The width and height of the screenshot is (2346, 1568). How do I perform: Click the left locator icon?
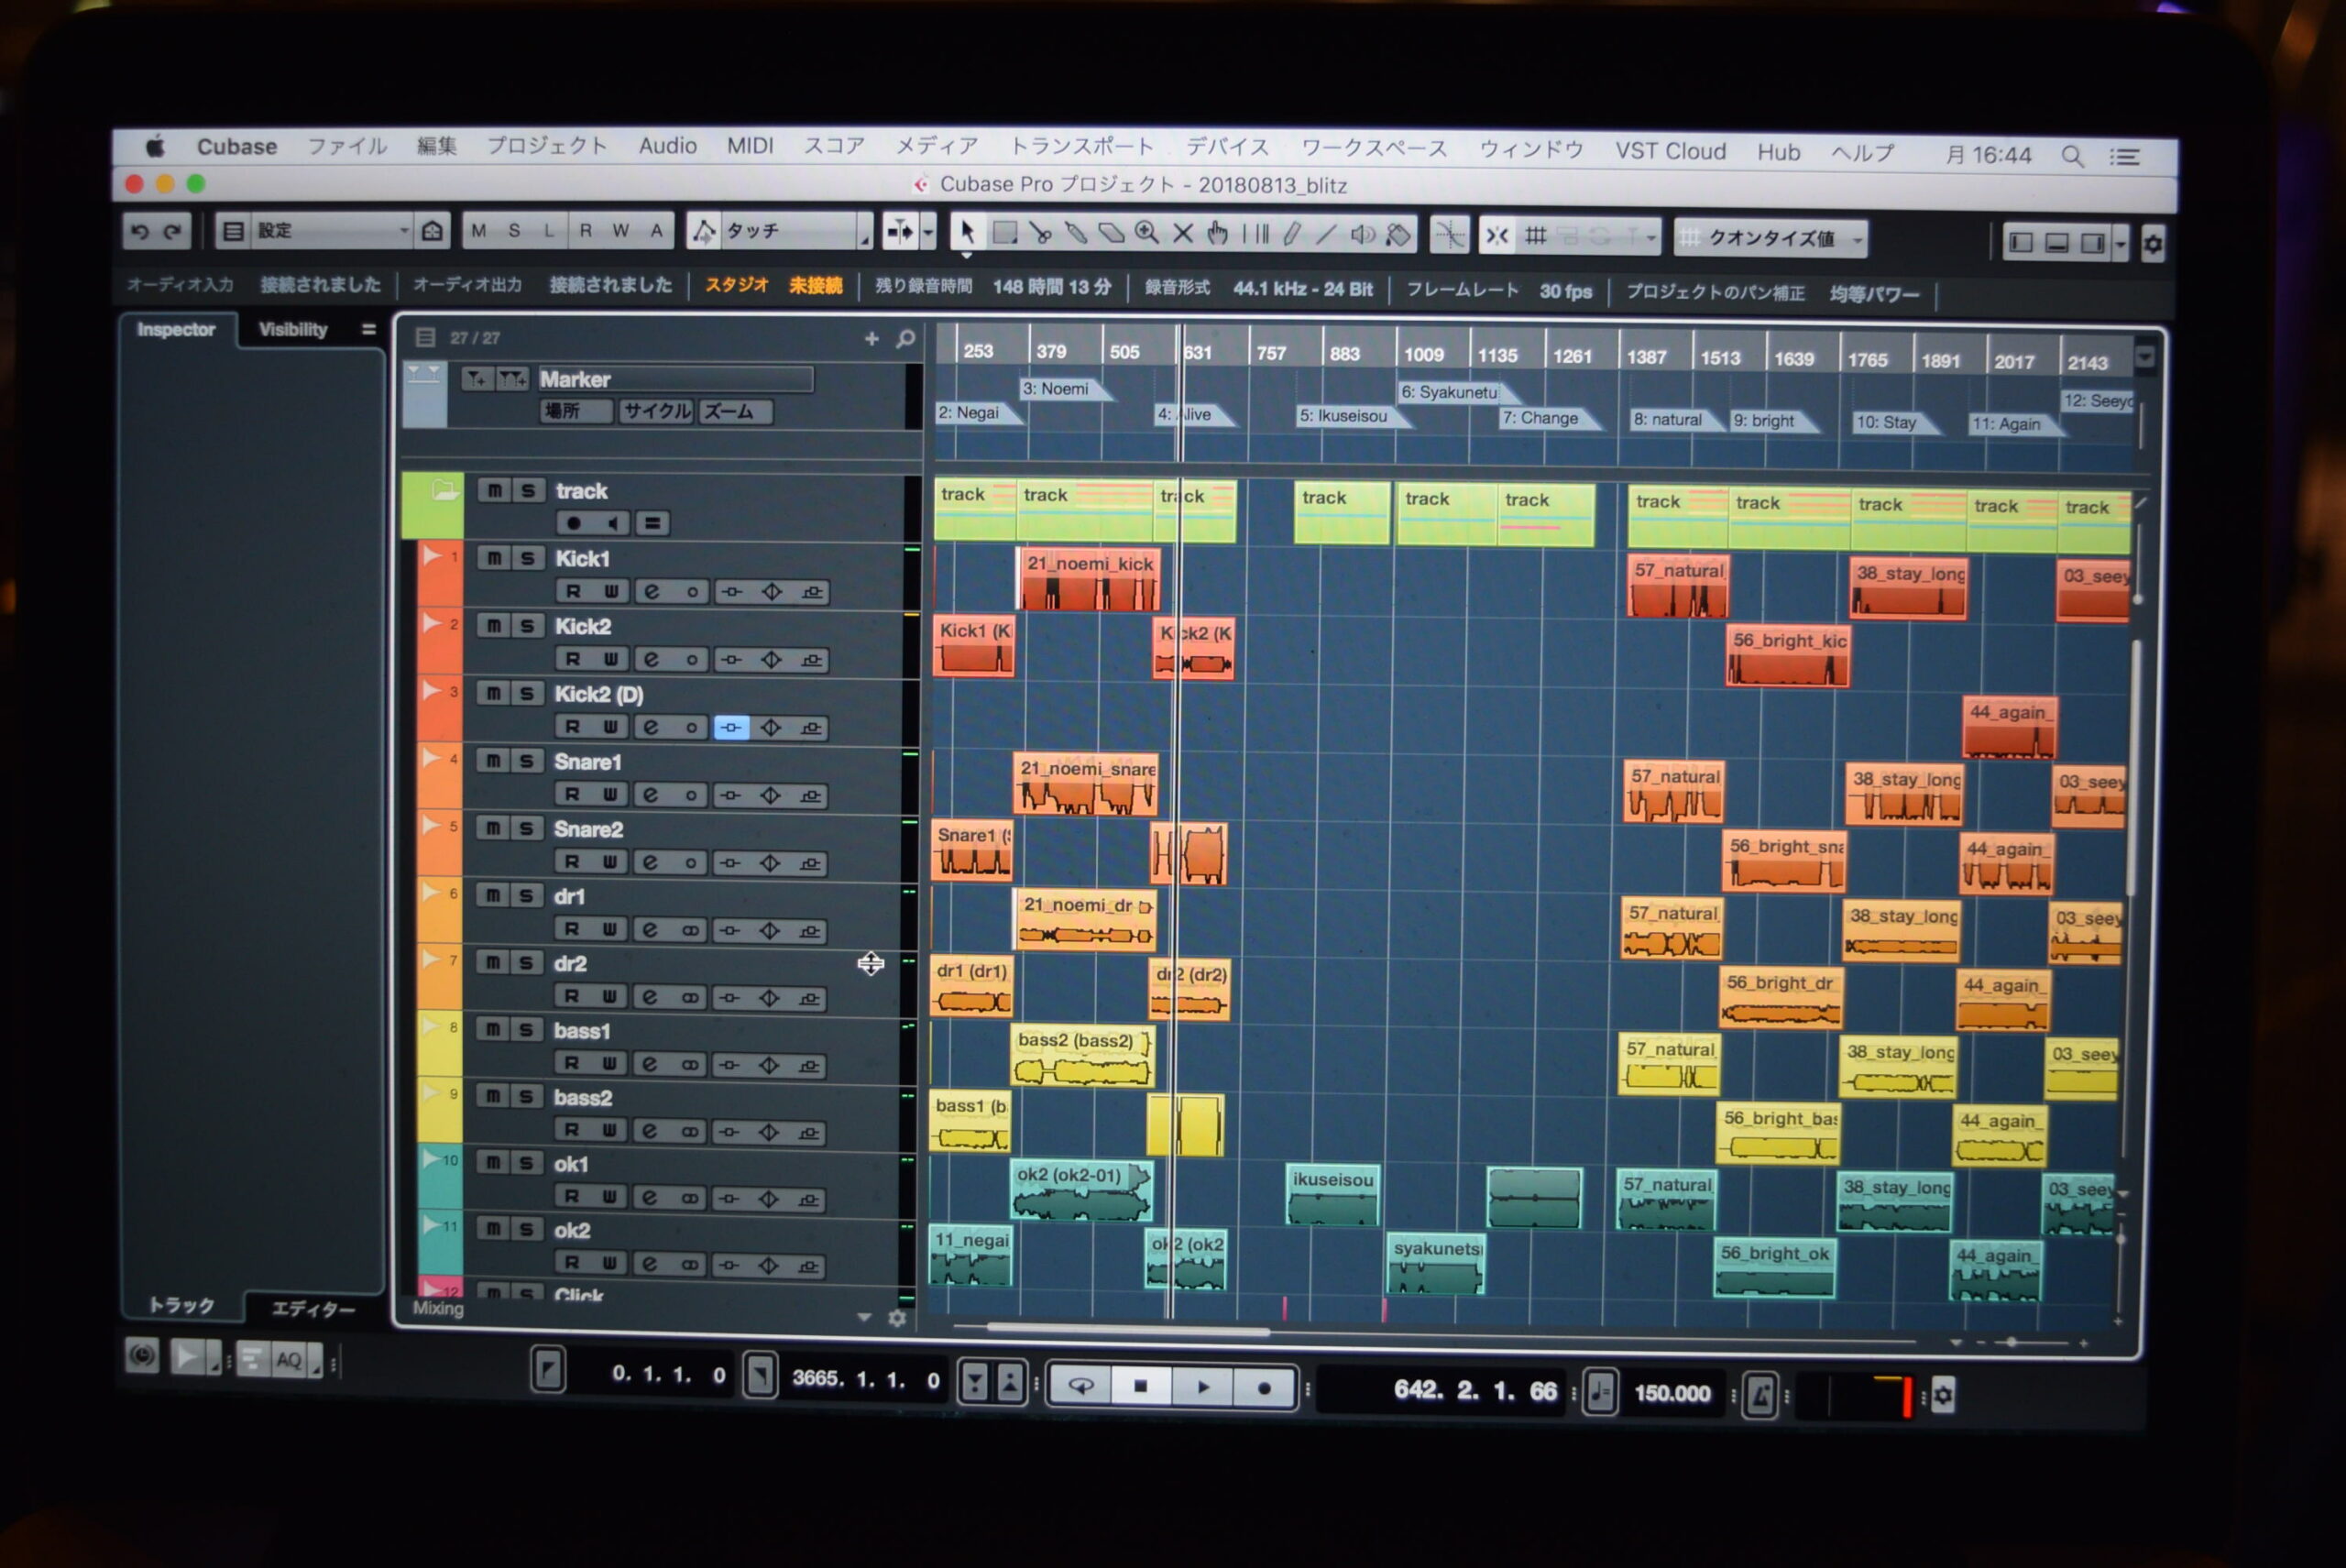tap(548, 1370)
